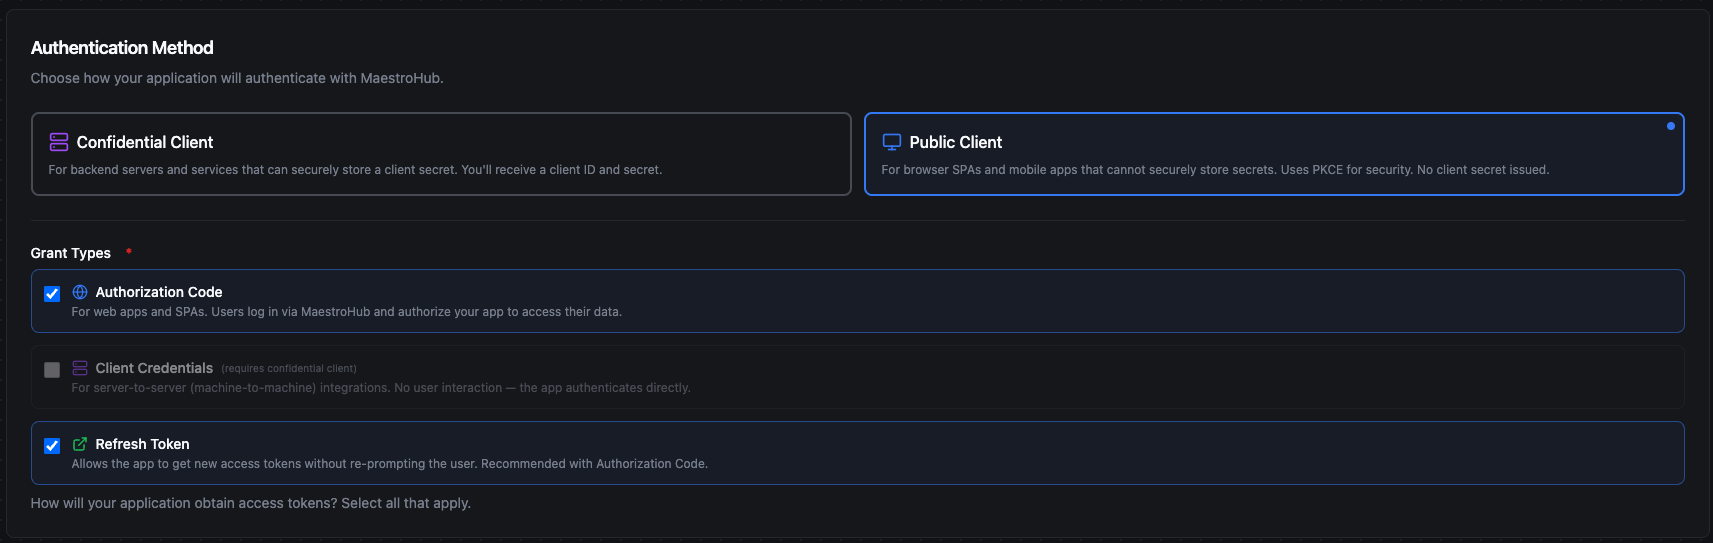Click the green Refresh Token icon

[x=80, y=444]
